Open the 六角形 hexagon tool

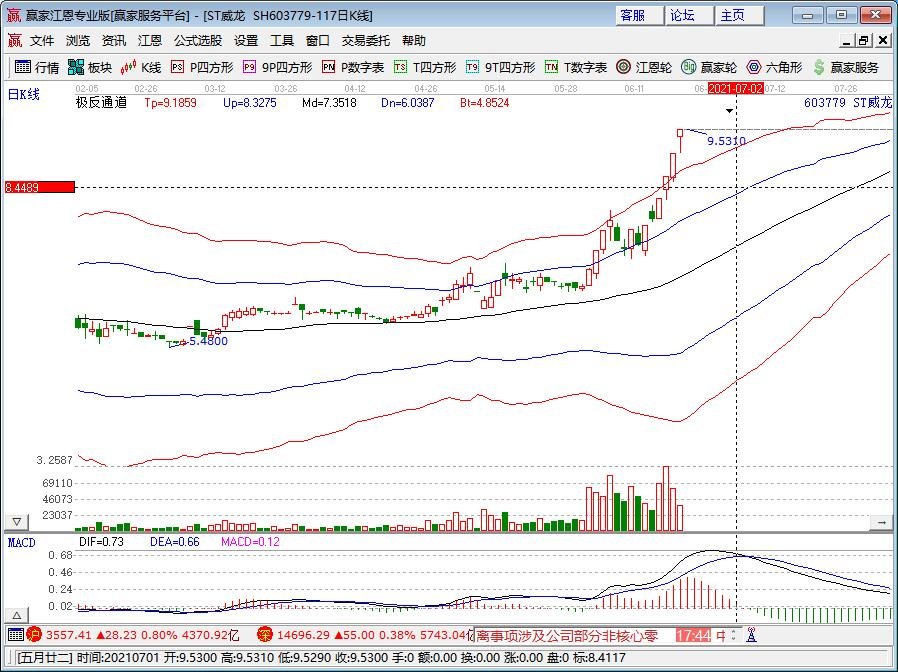point(774,68)
